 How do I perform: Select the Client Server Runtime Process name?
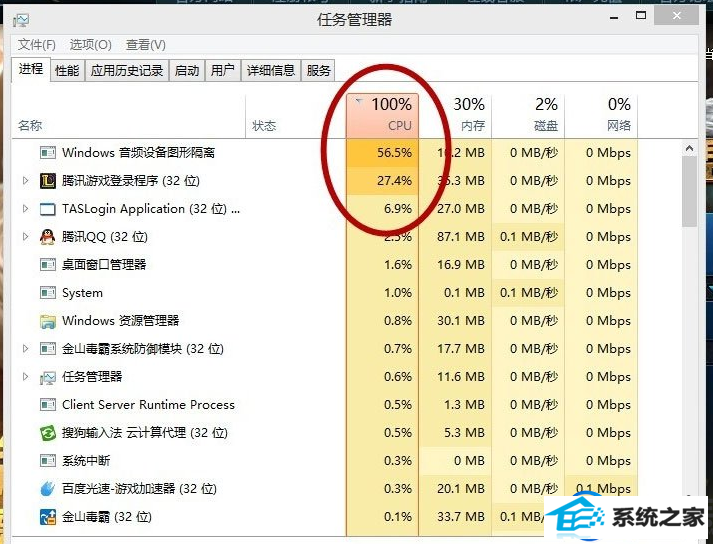tap(148, 405)
